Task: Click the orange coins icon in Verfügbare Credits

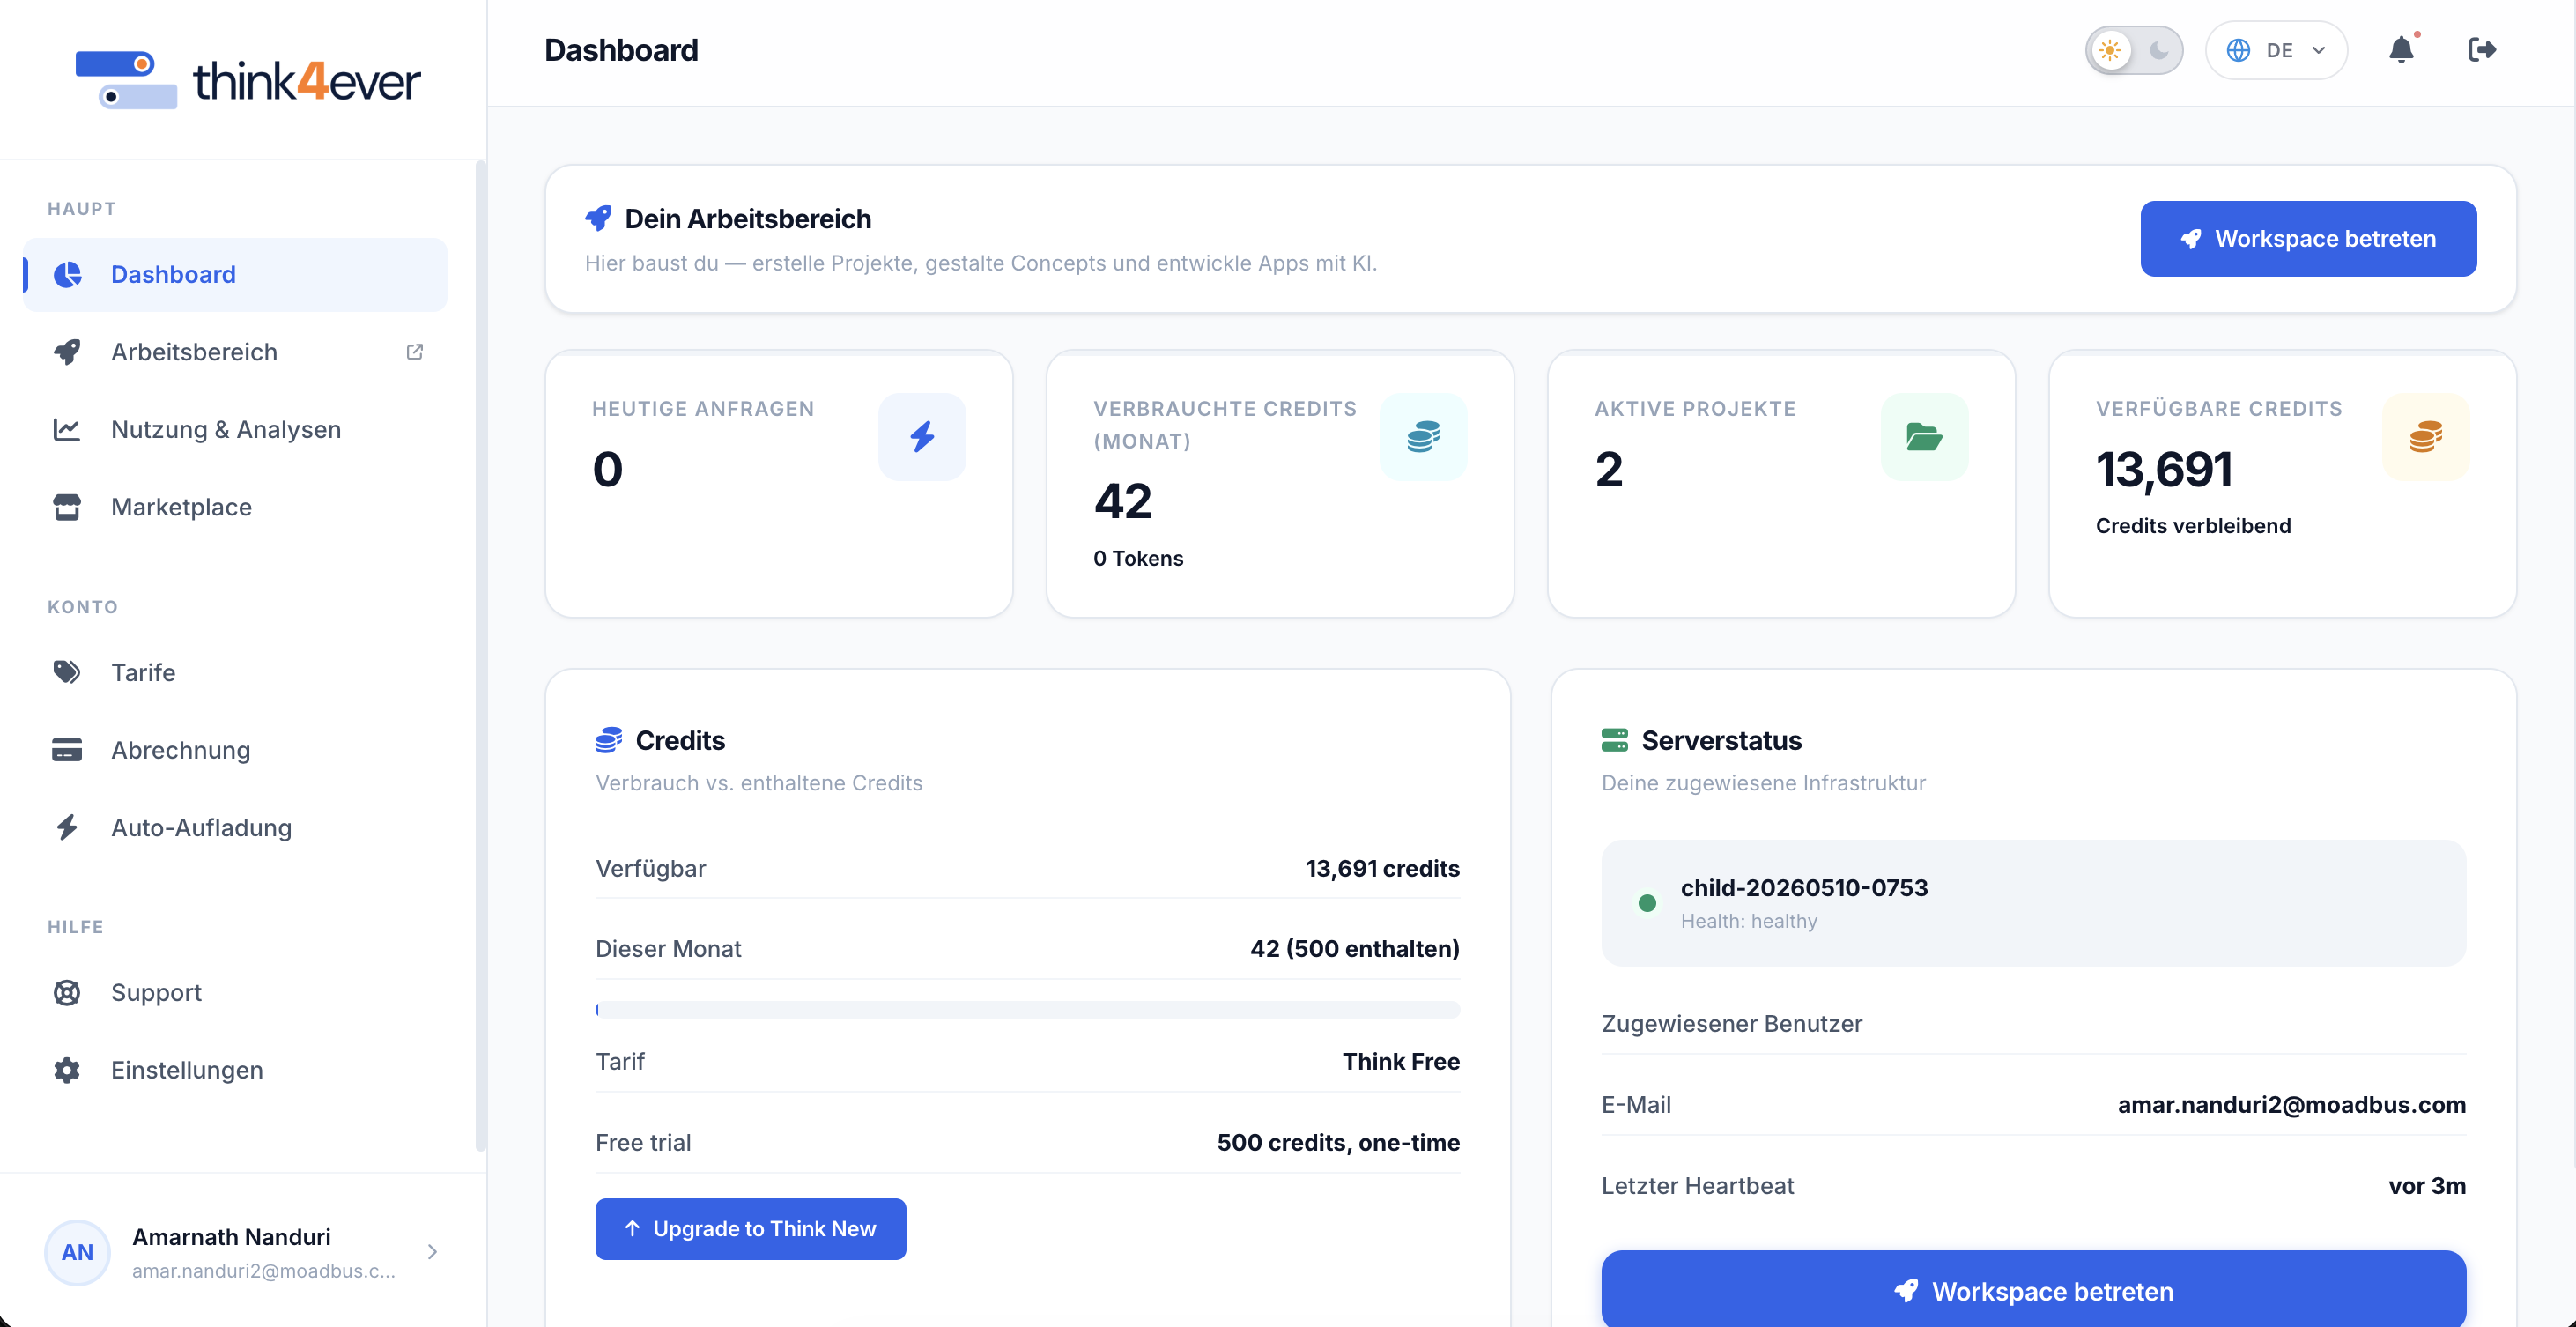Action: pos(2426,437)
